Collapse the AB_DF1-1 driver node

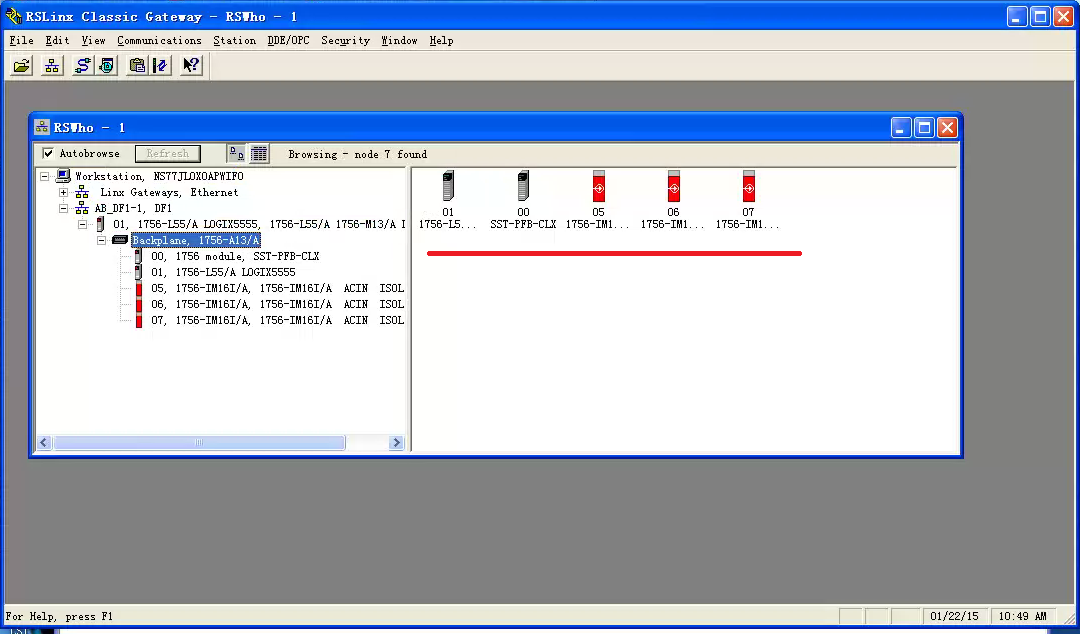point(64,209)
